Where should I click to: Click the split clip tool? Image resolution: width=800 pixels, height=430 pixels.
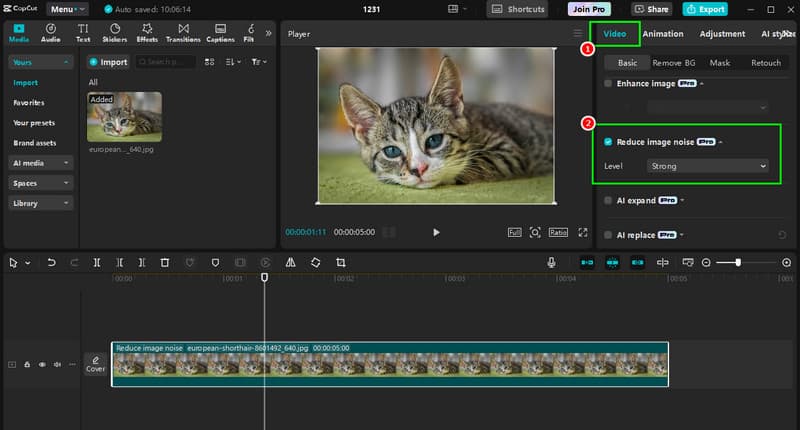pos(96,263)
